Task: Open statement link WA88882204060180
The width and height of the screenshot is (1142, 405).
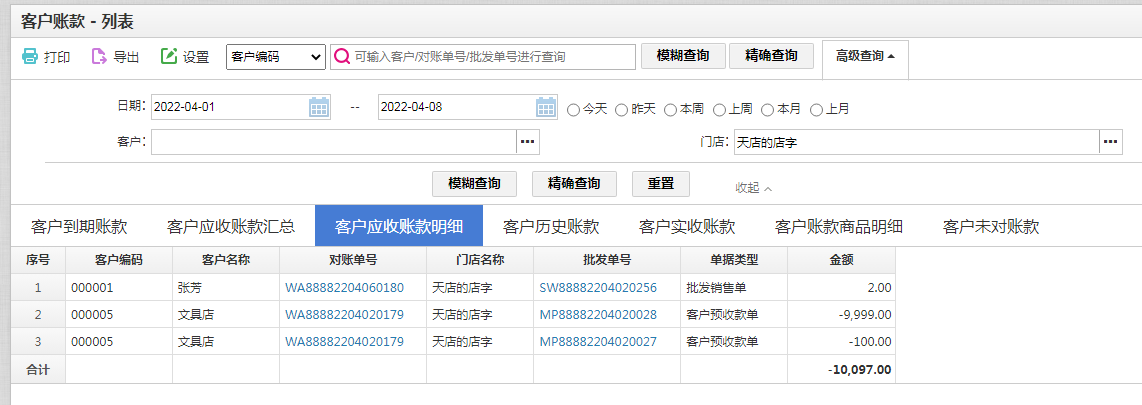Action: click(344, 288)
